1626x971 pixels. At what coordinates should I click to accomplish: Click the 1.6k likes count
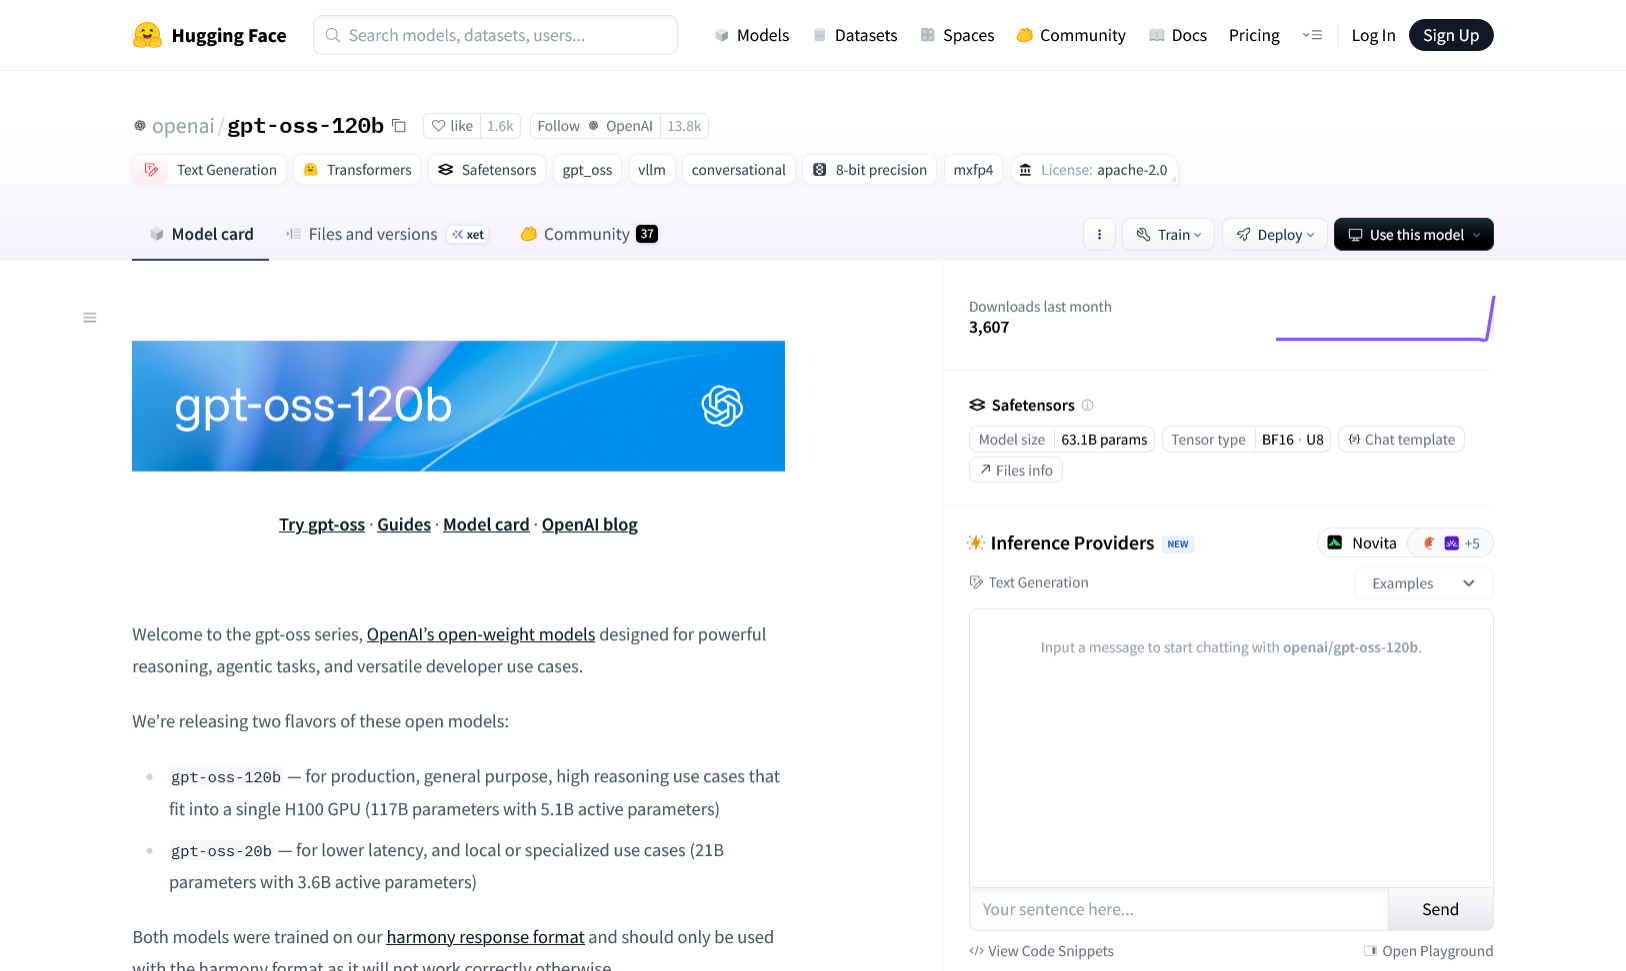click(500, 126)
